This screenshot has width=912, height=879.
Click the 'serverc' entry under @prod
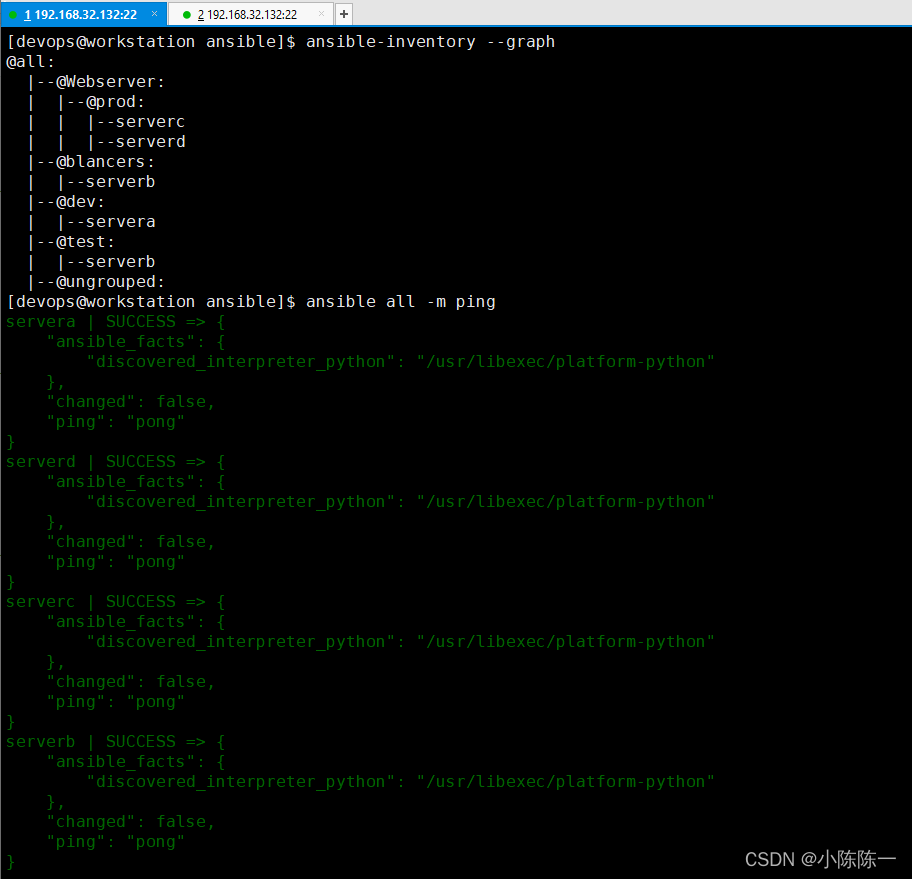click(150, 122)
